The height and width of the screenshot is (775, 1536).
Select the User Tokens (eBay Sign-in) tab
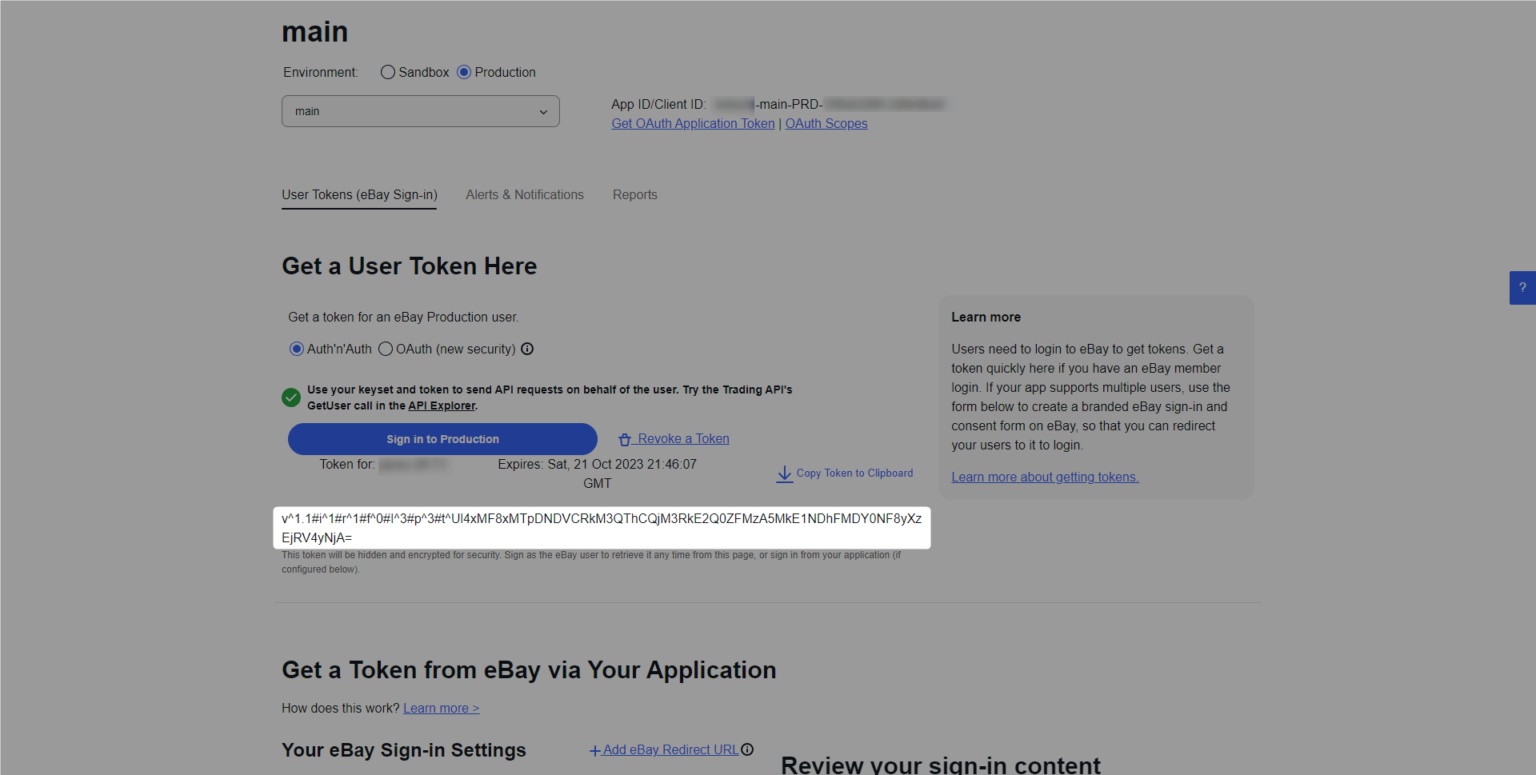pos(359,195)
